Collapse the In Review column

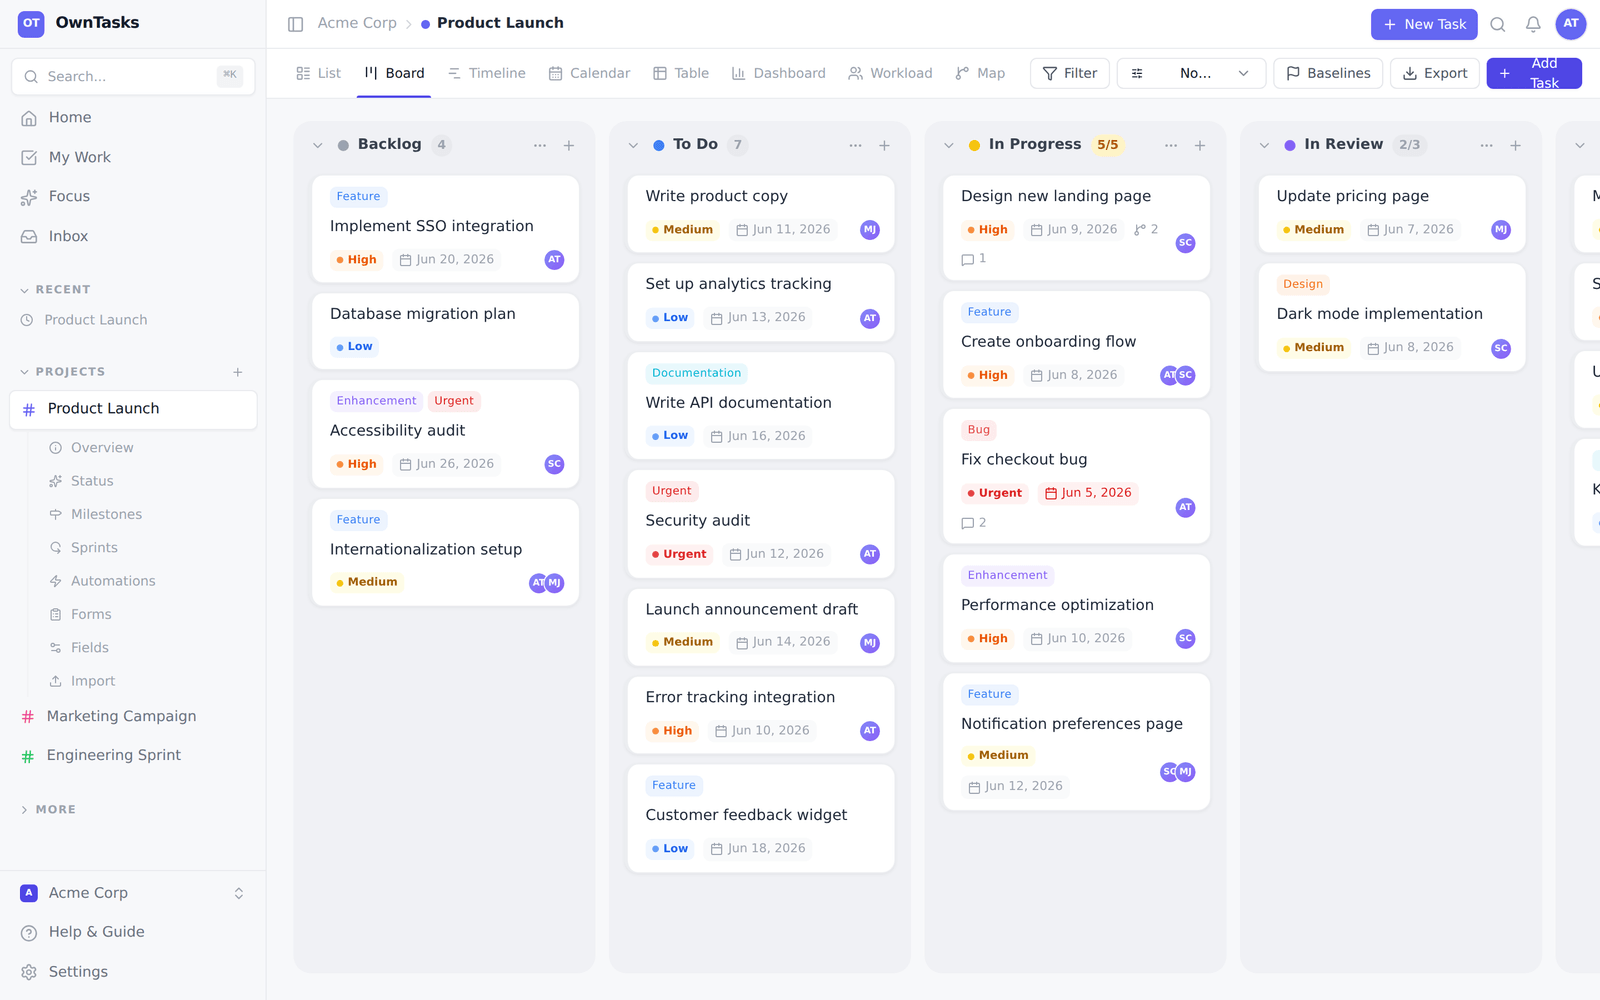[x=1264, y=145]
